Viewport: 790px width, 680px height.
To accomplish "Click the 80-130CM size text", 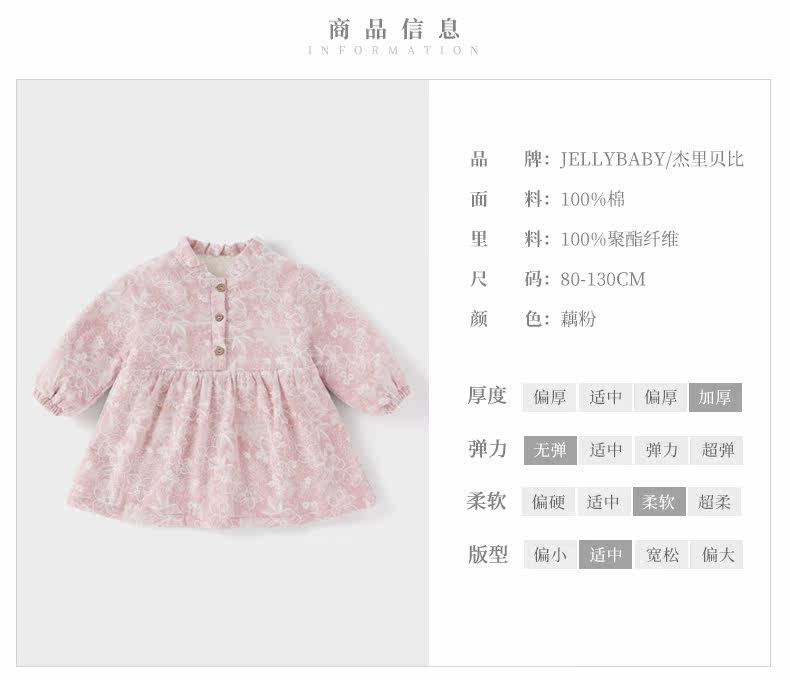I will click(603, 279).
